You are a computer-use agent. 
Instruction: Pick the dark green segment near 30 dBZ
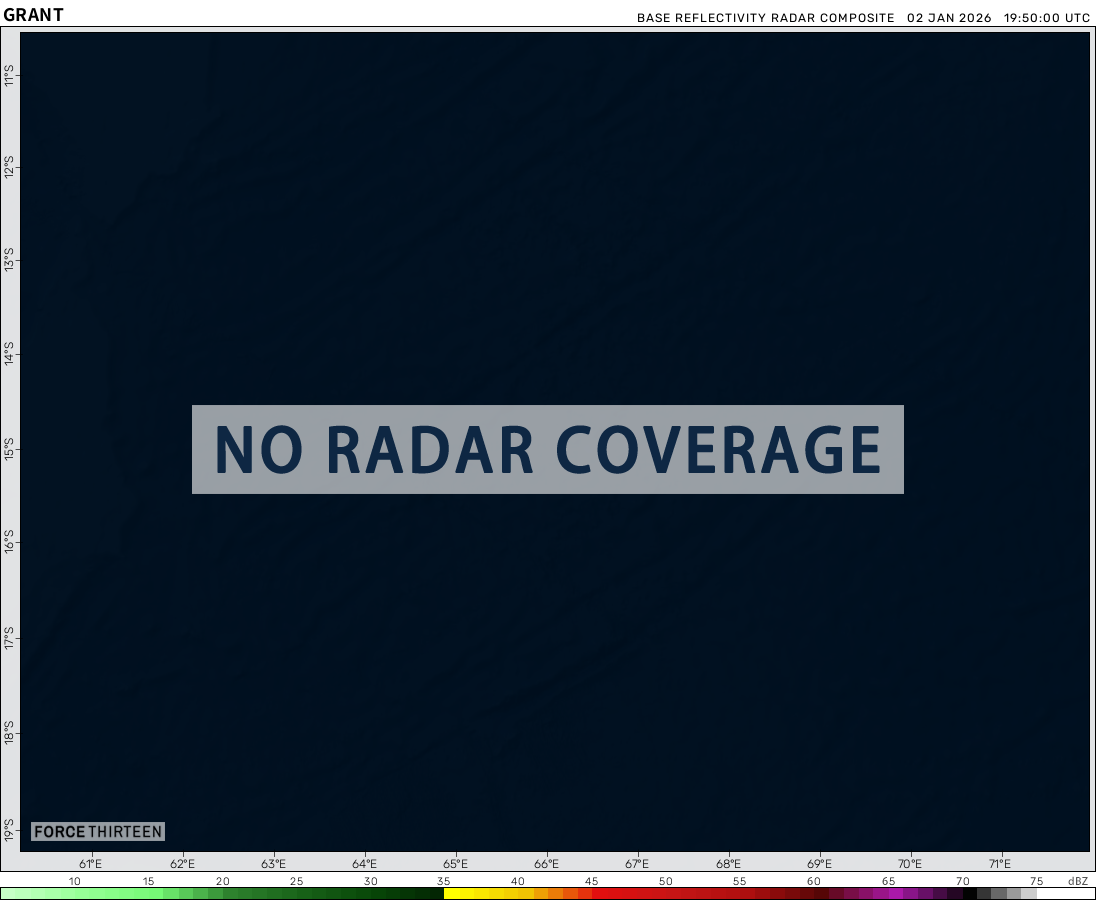pyautogui.click(x=370, y=893)
